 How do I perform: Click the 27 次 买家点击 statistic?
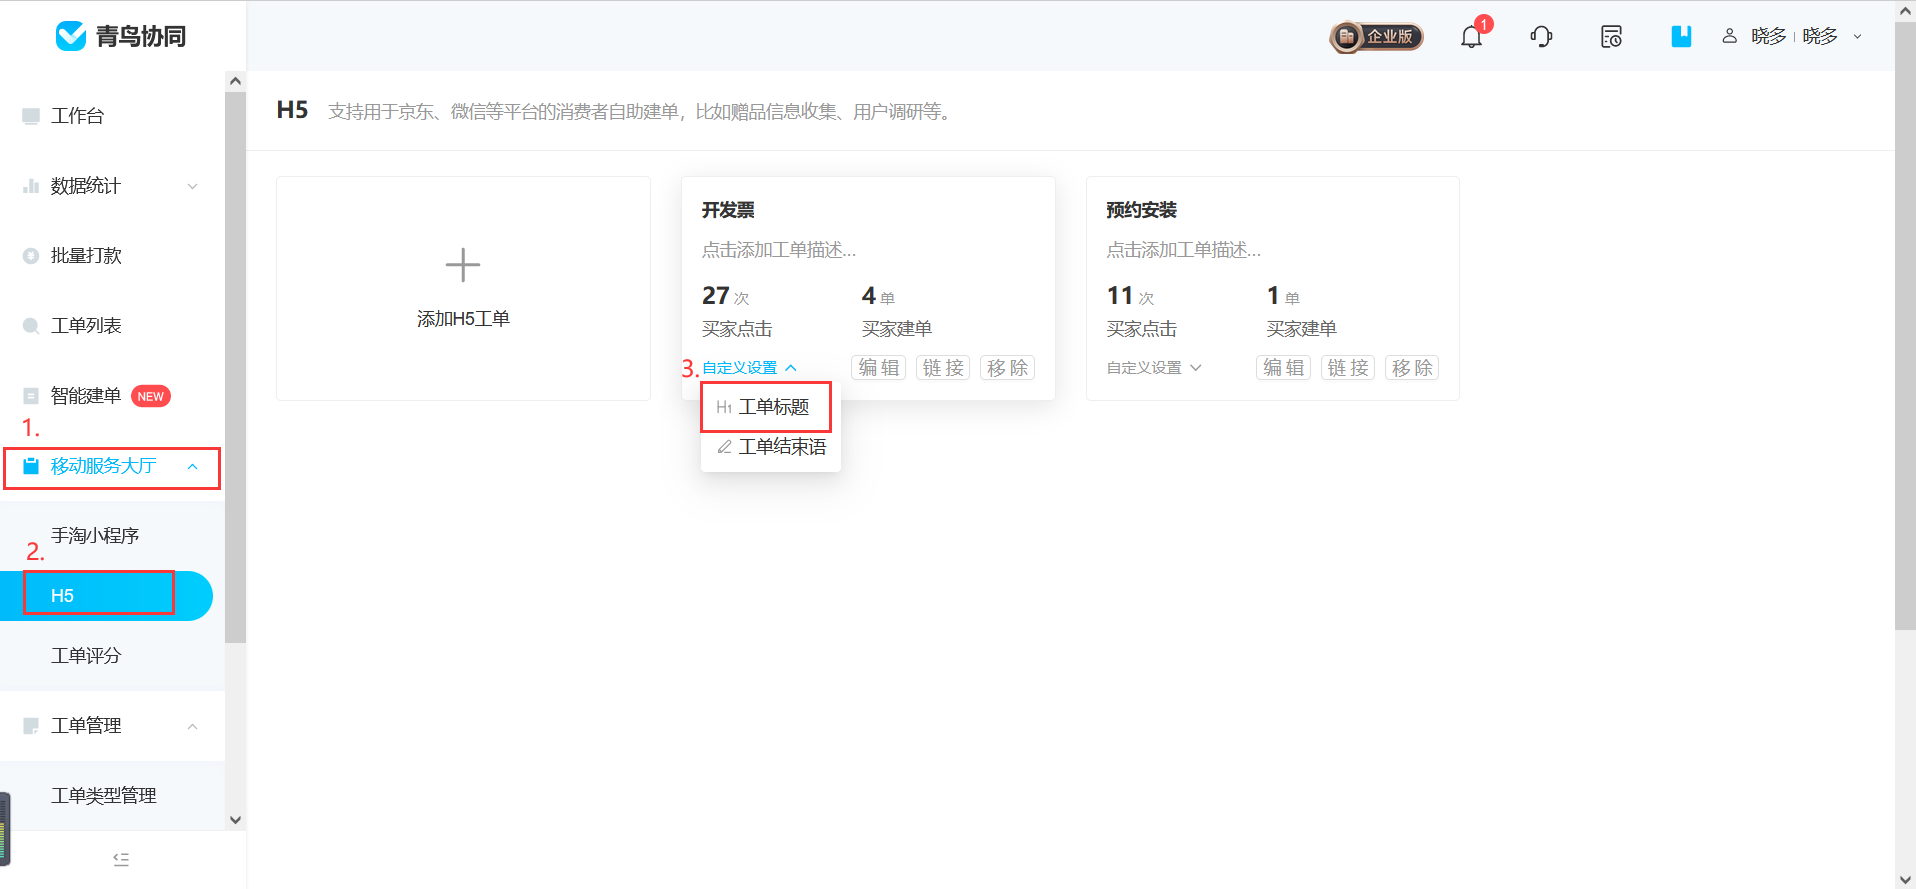point(737,311)
